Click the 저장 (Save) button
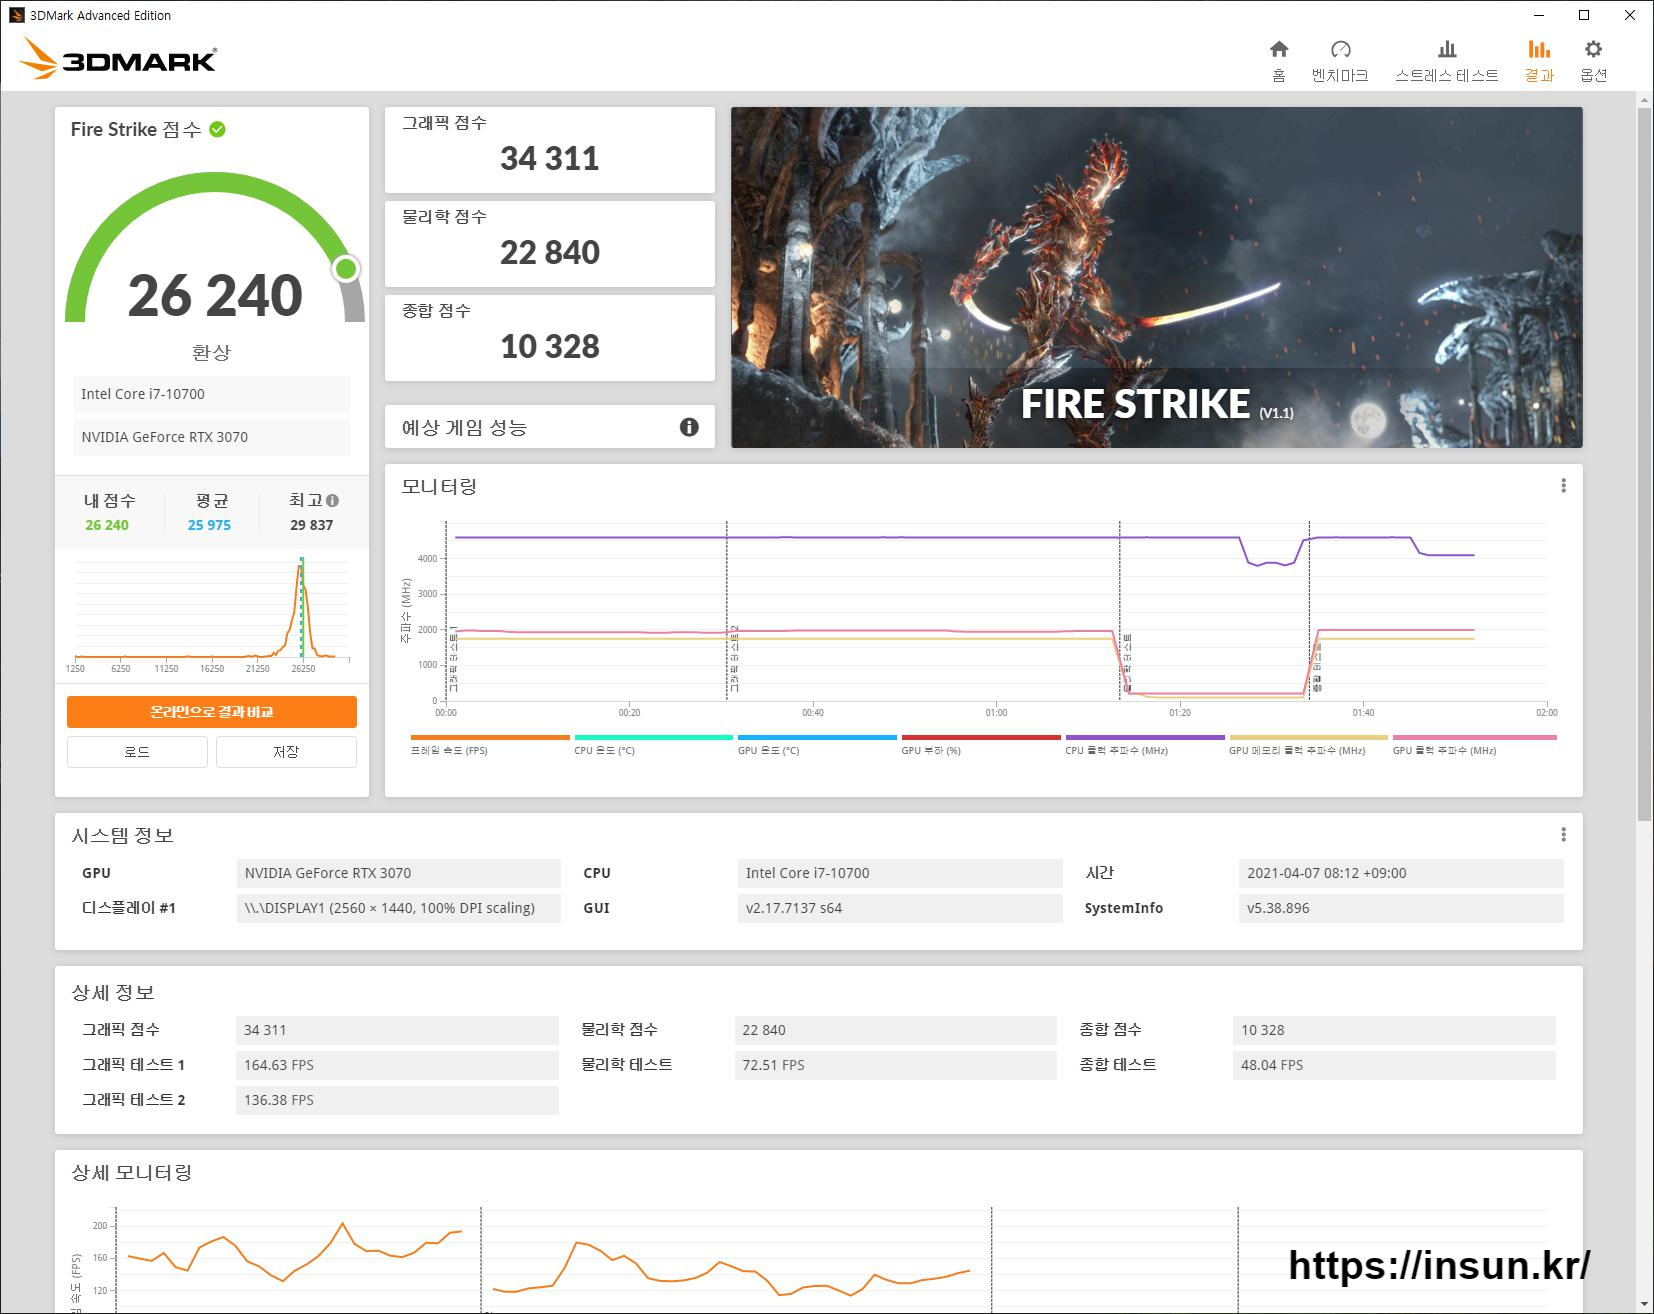The height and width of the screenshot is (1314, 1654). [286, 752]
